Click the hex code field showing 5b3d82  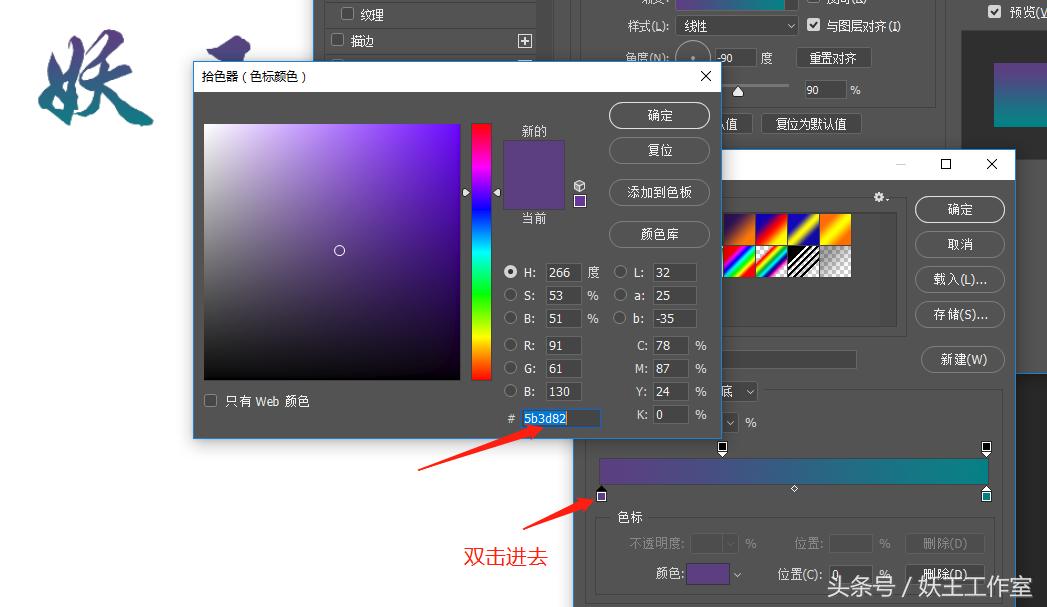click(x=560, y=418)
